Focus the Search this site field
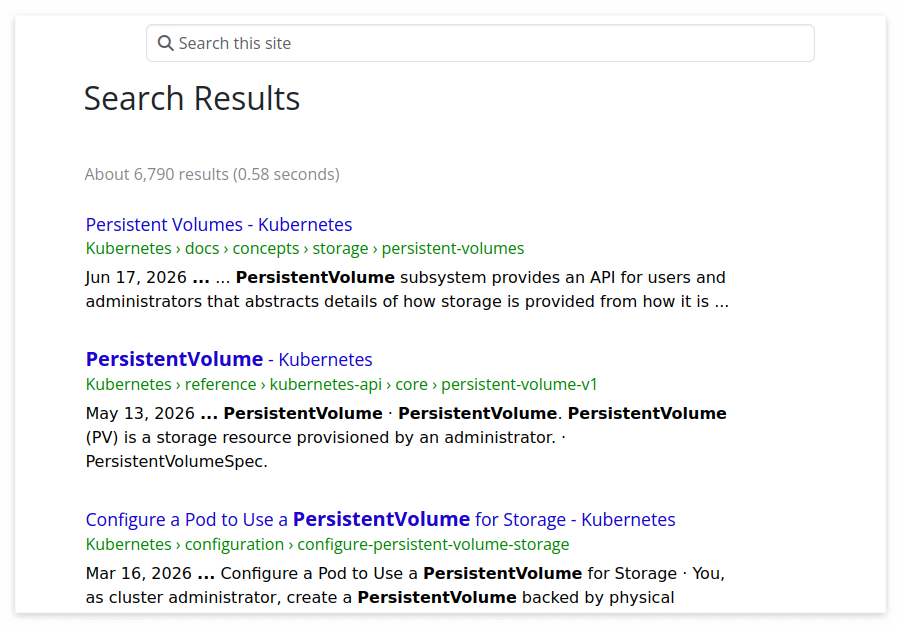This screenshot has width=901, height=628. pyautogui.click(x=480, y=43)
